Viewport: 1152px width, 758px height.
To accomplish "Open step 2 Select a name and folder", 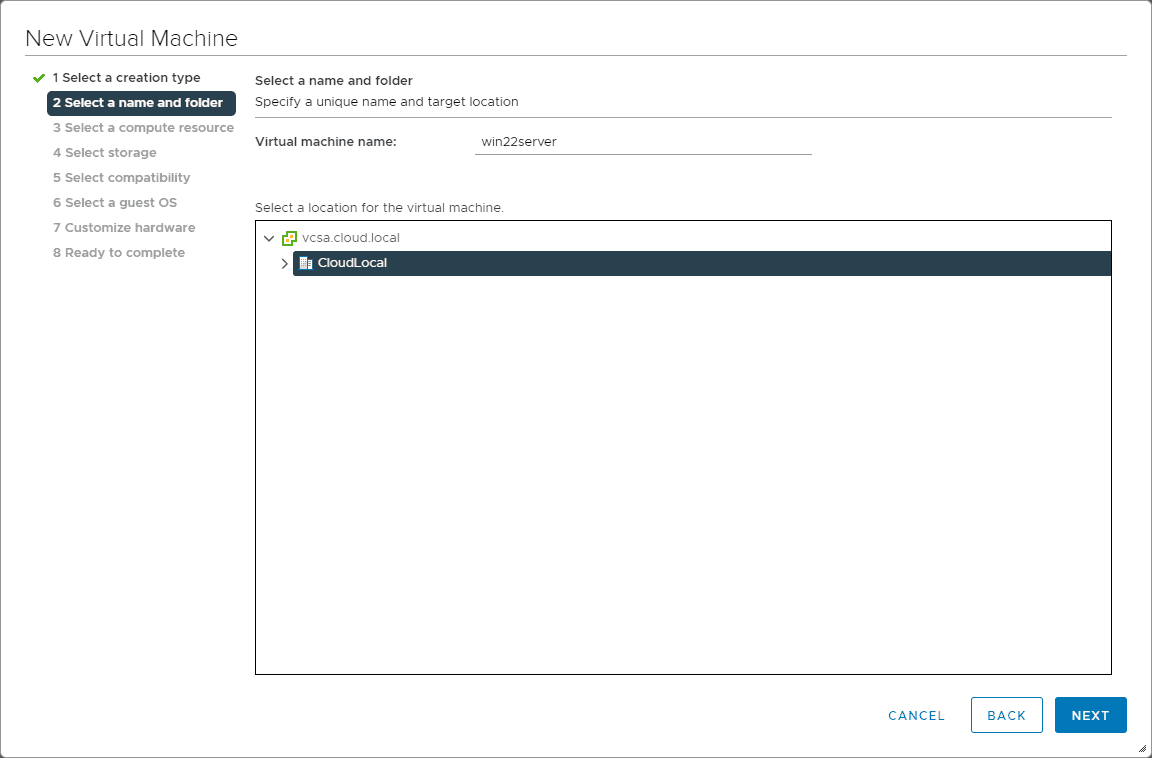I will click(x=141, y=103).
